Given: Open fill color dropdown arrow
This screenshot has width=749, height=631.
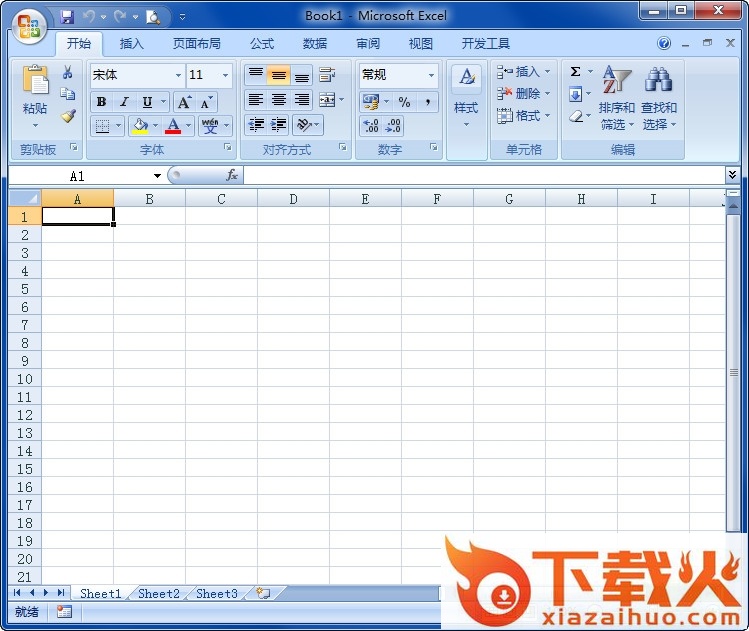Looking at the screenshot, I should [155, 126].
